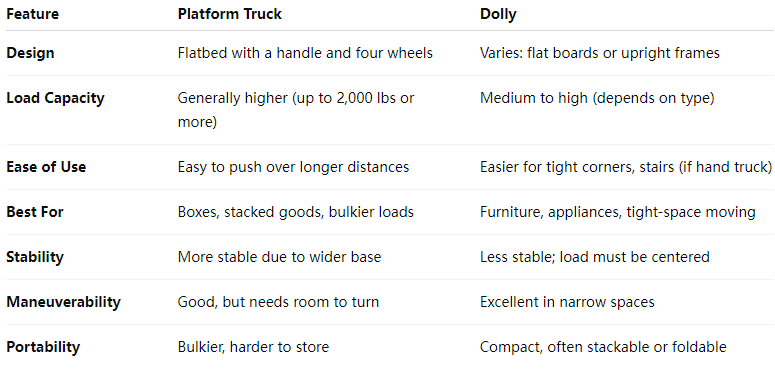775x371 pixels.
Task: Select the Platform Truck column header
Action: tap(229, 14)
